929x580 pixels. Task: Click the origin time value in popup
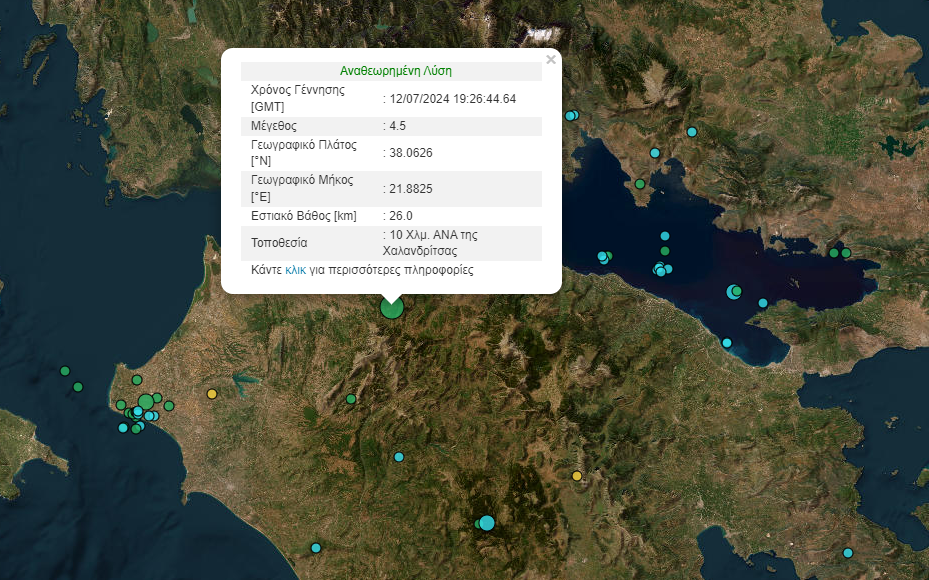(x=453, y=98)
